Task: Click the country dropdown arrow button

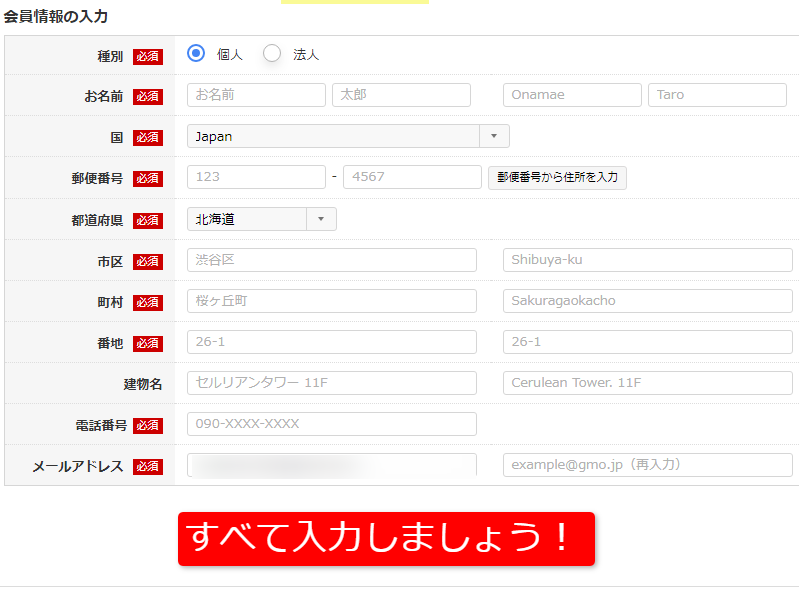Action: 495,136
